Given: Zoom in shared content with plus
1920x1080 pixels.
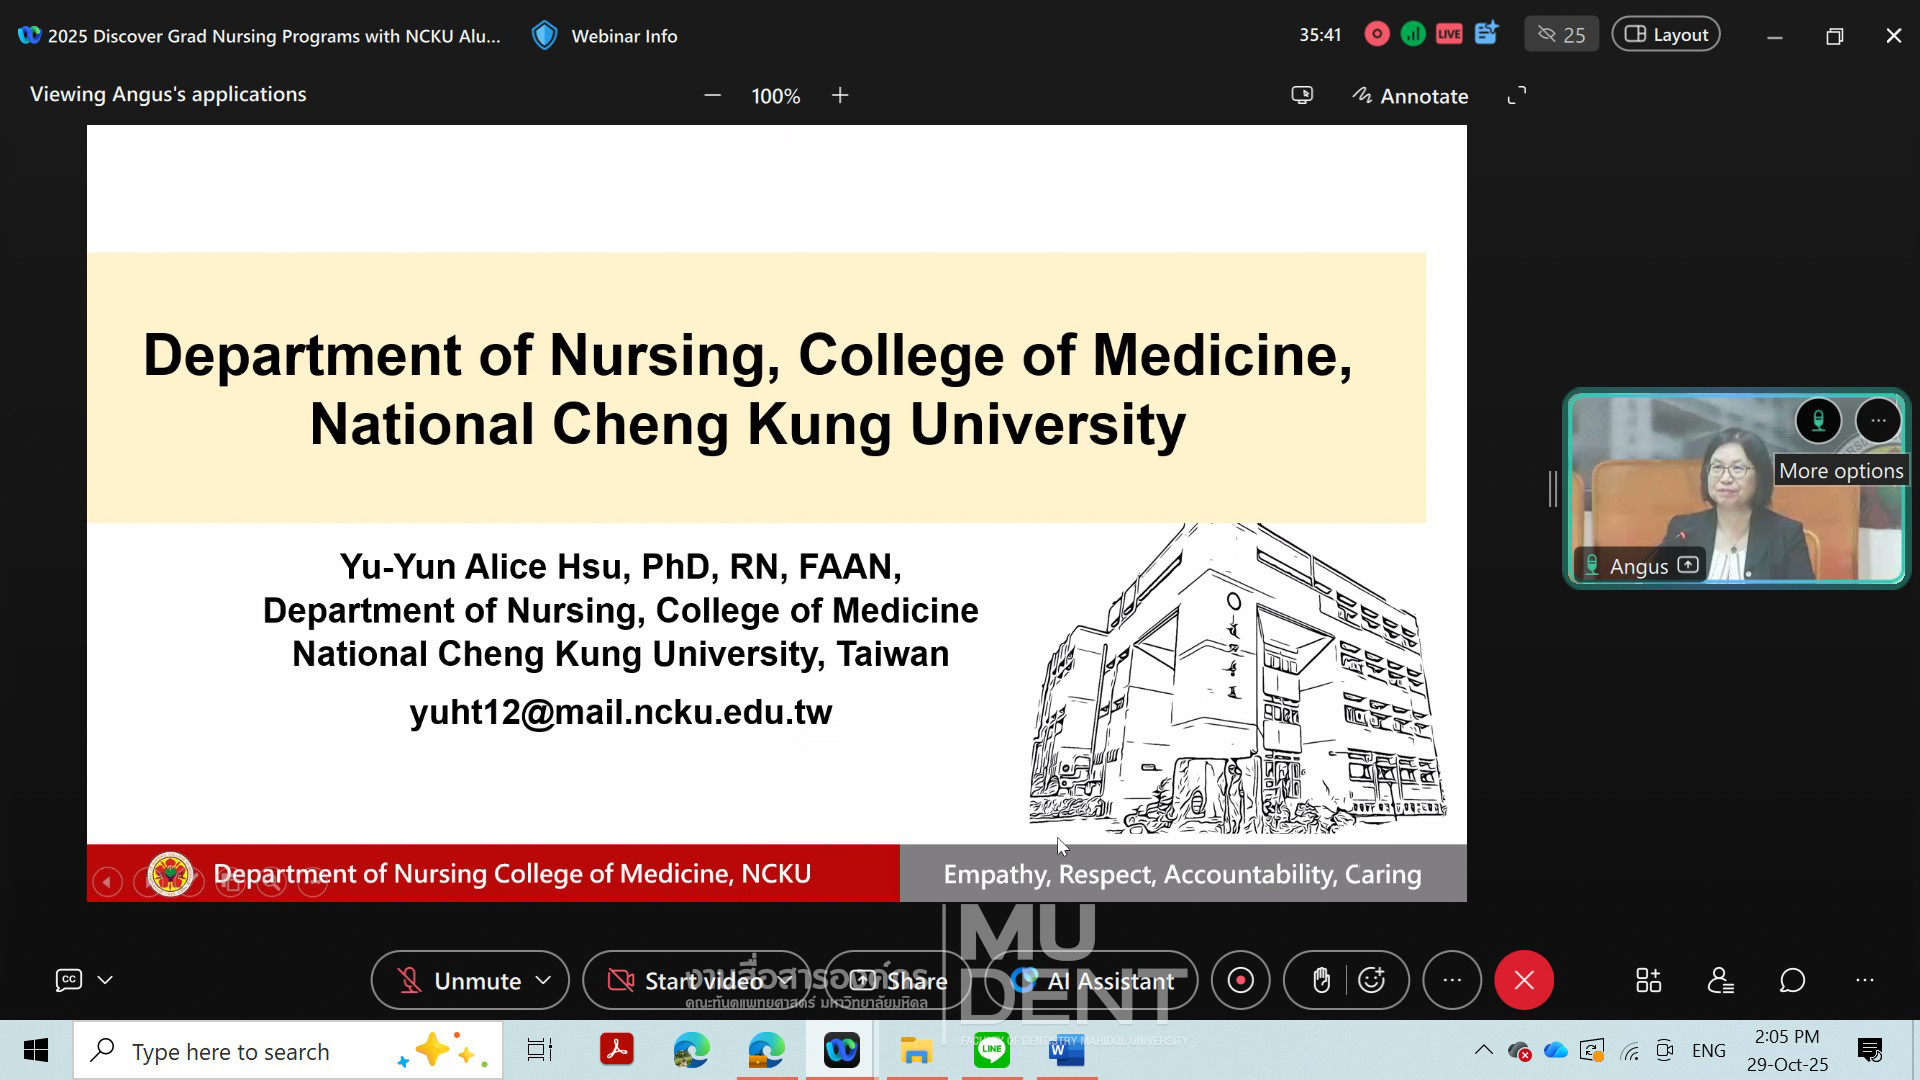Looking at the screenshot, I should 840,95.
